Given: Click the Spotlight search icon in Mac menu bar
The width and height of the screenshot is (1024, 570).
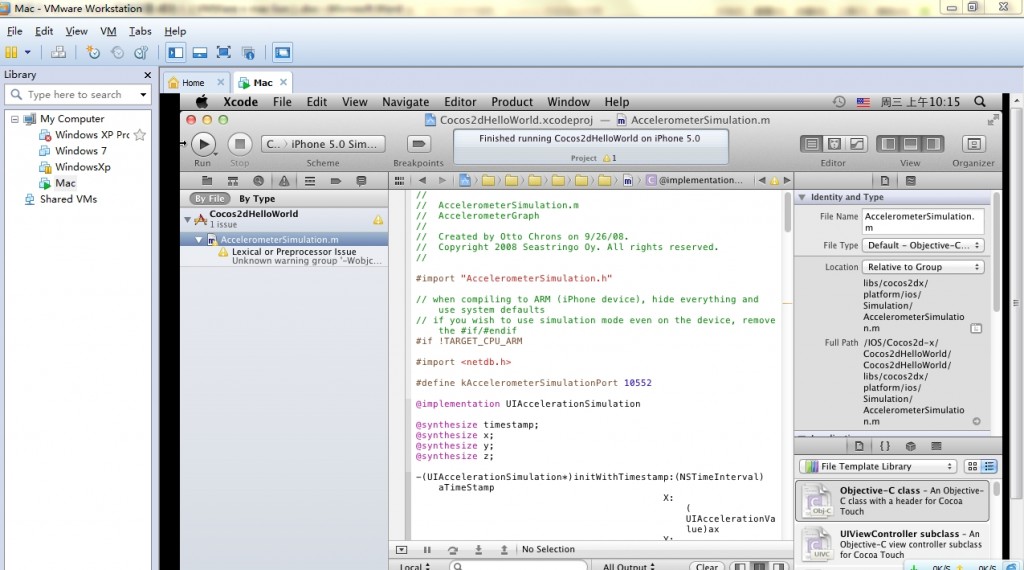Looking at the screenshot, I should (x=980, y=102).
